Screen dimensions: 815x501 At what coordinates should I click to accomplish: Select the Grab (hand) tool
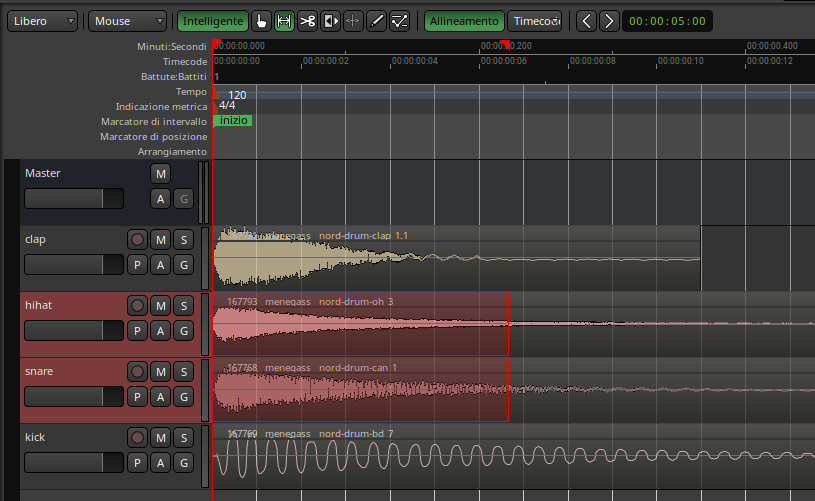point(260,21)
